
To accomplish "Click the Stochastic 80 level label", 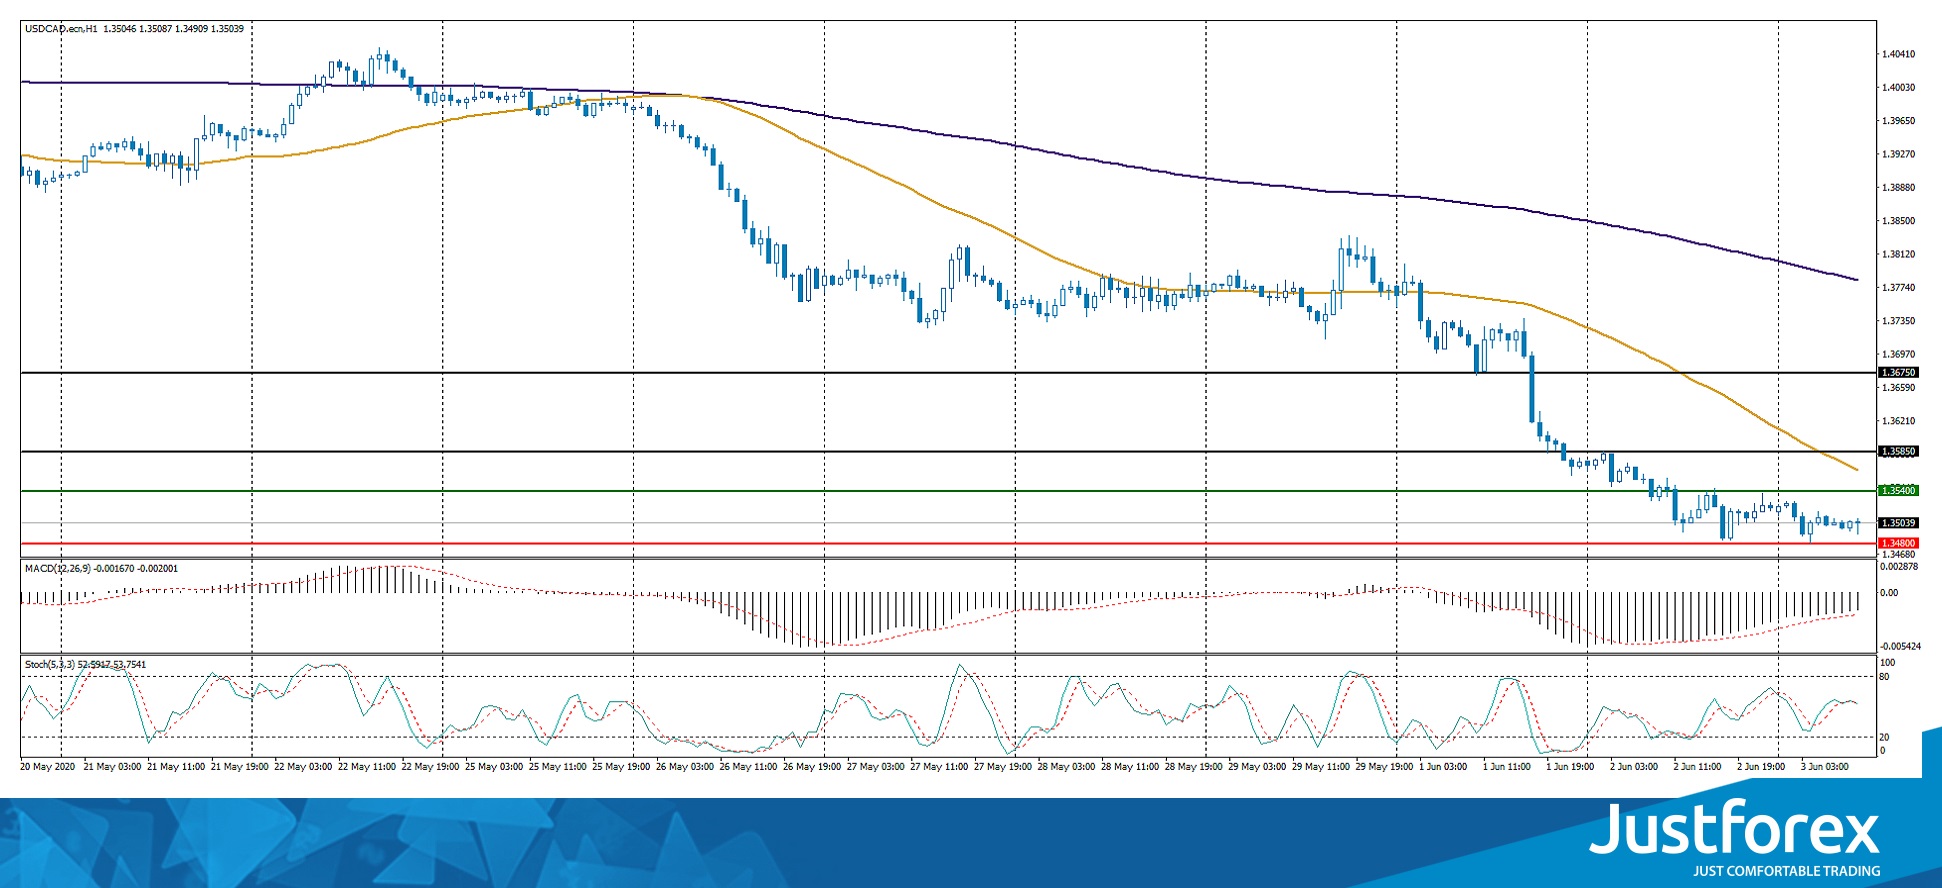I will click(x=1884, y=677).
